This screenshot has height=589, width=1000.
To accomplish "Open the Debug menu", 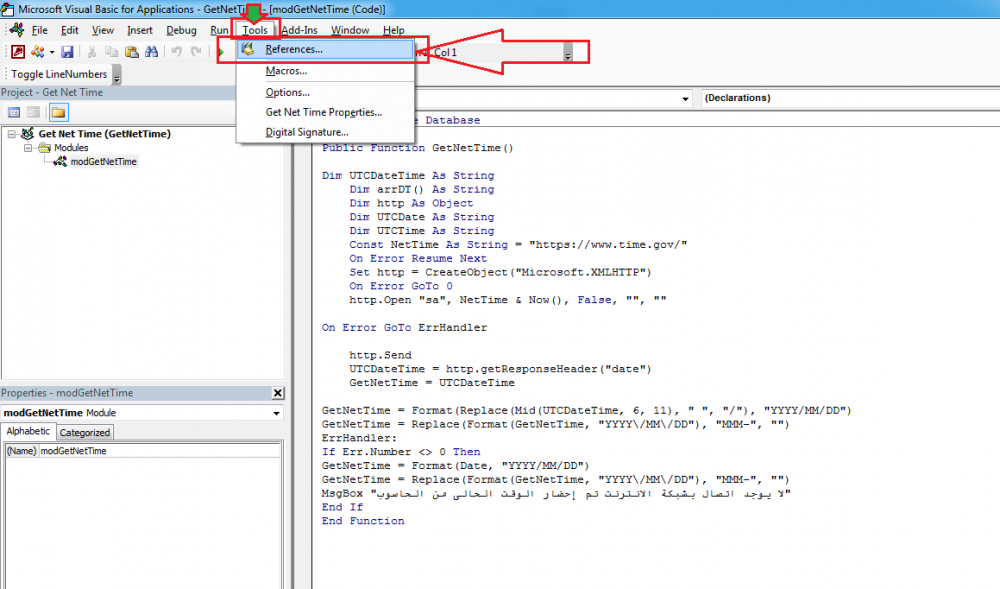I will pyautogui.click(x=181, y=30).
